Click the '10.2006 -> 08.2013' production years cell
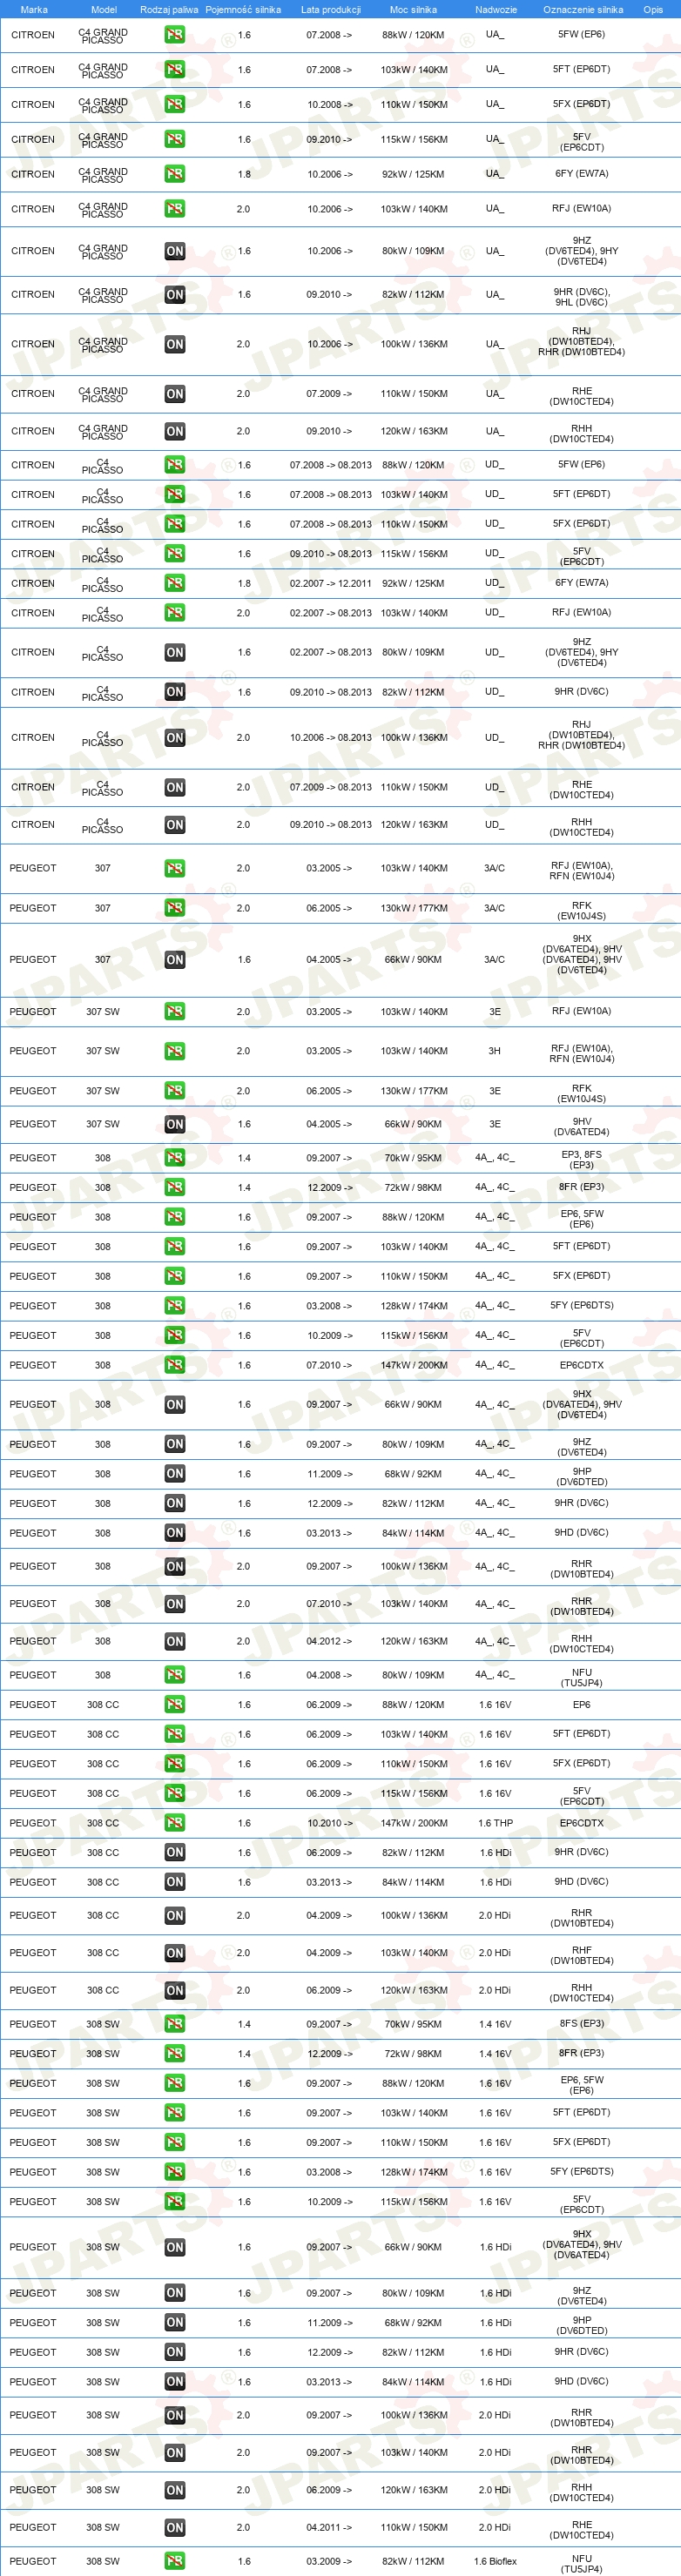681x2576 pixels. pos(330,738)
